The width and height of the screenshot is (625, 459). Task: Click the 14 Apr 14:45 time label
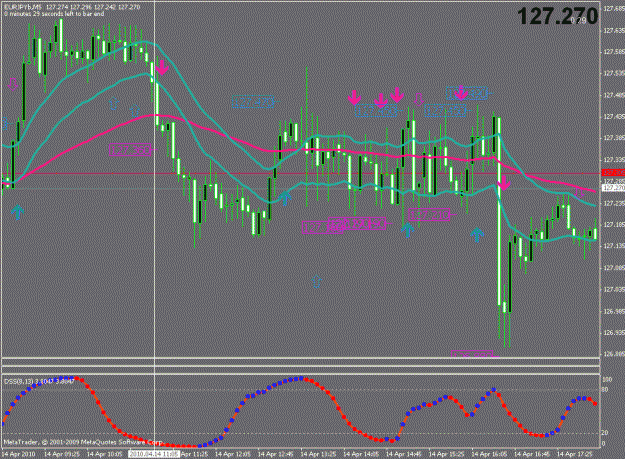click(x=404, y=454)
